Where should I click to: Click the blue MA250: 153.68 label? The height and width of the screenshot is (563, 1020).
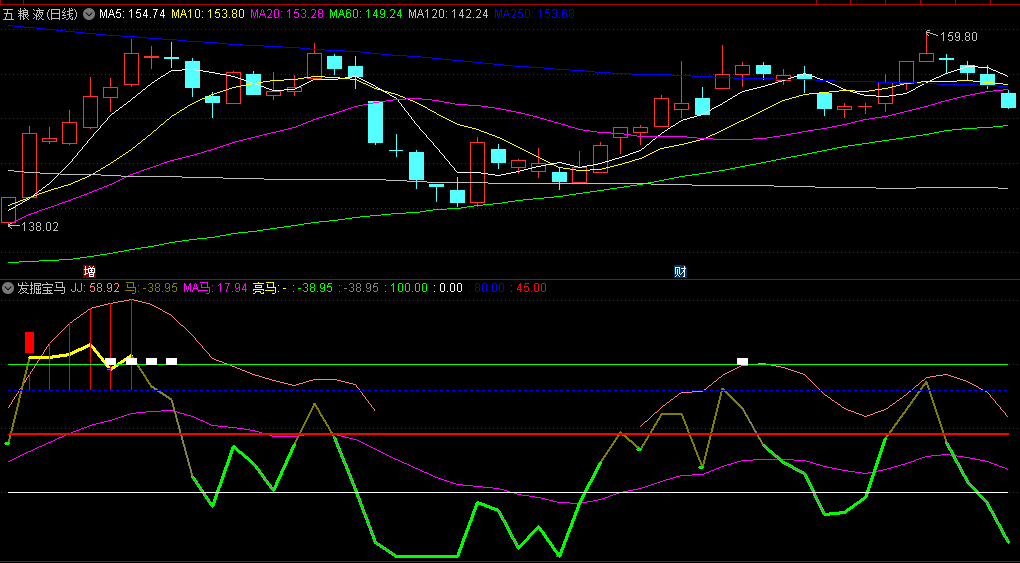point(535,14)
